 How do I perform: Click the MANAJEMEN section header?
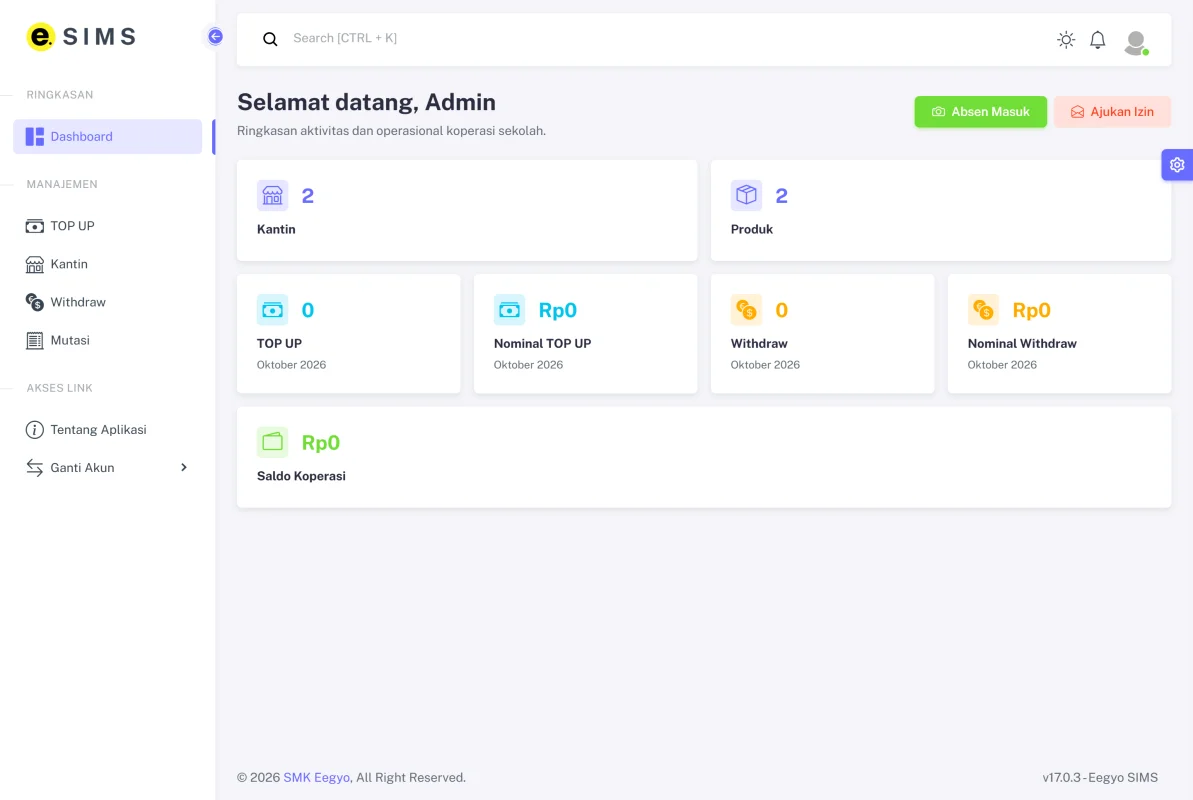pos(62,184)
